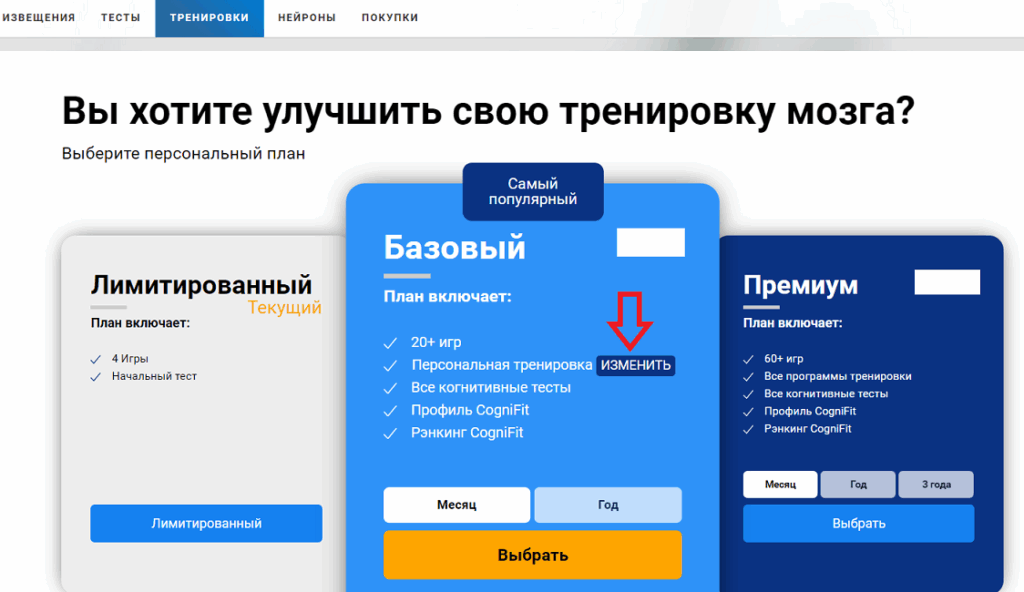The image size is (1024, 592).
Task: Open the ПОКУПКИ tab
Action: (x=390, y=18)
